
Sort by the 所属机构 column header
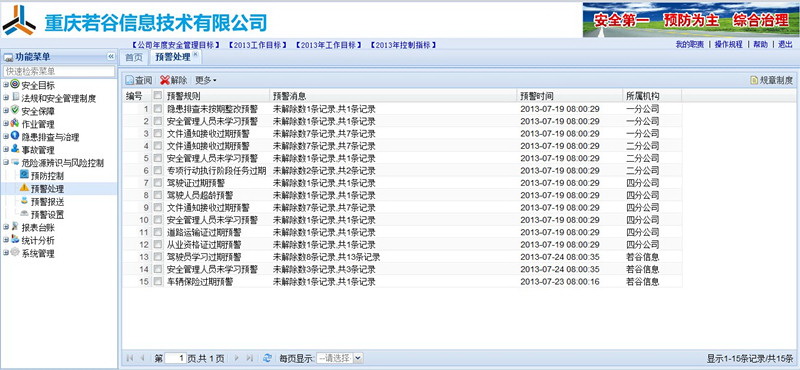pos(652,95)
